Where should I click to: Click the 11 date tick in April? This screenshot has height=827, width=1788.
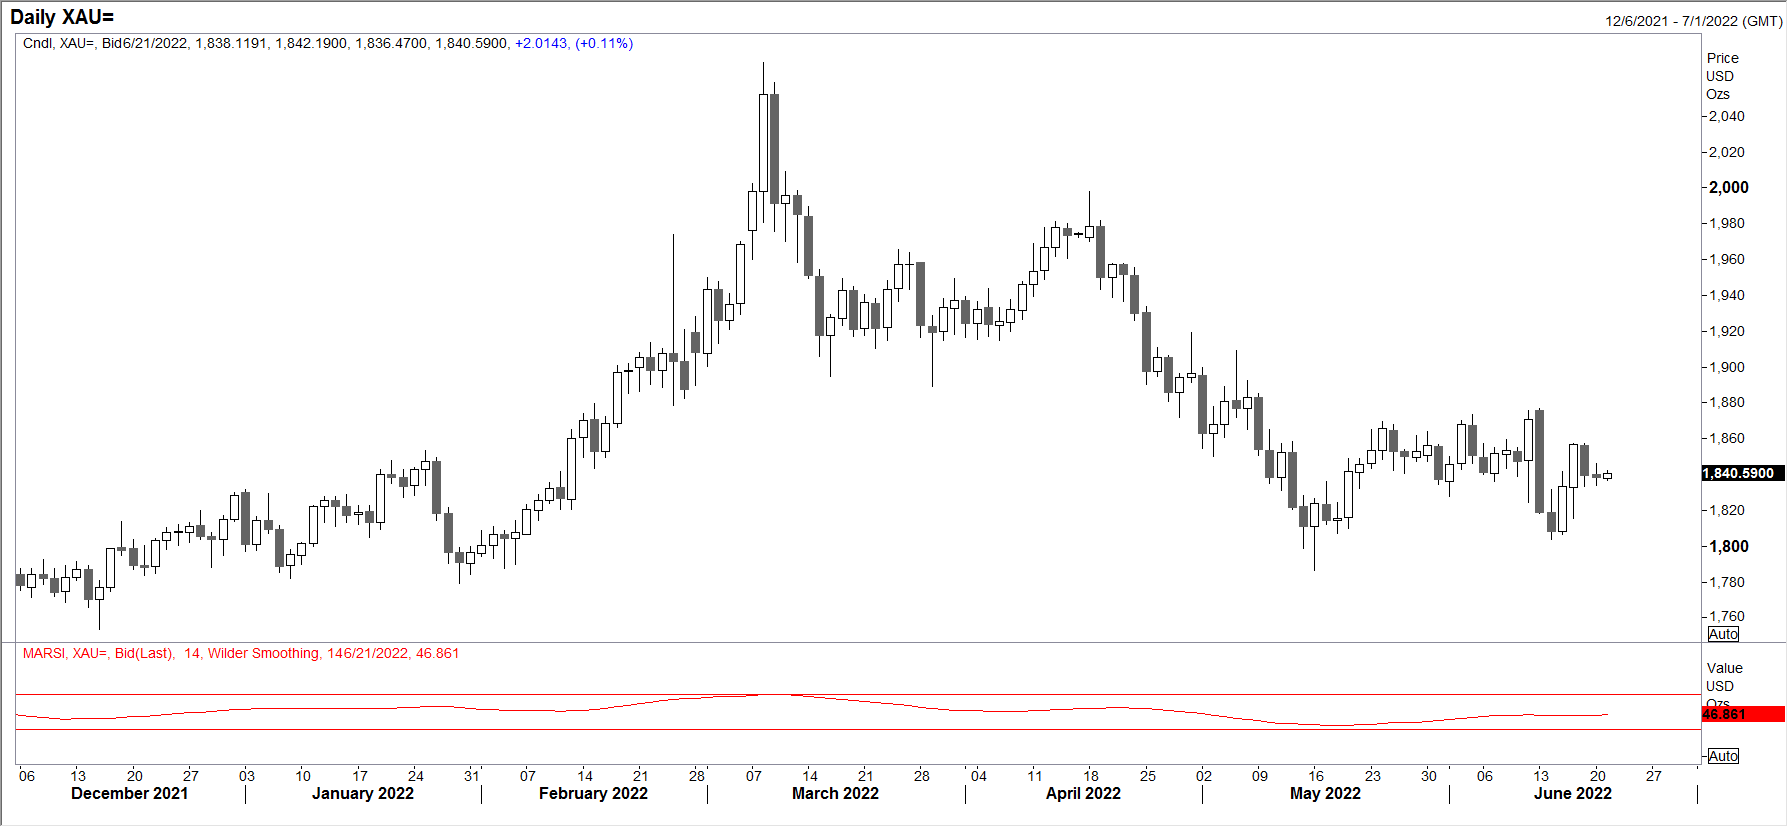point(1035,776)
